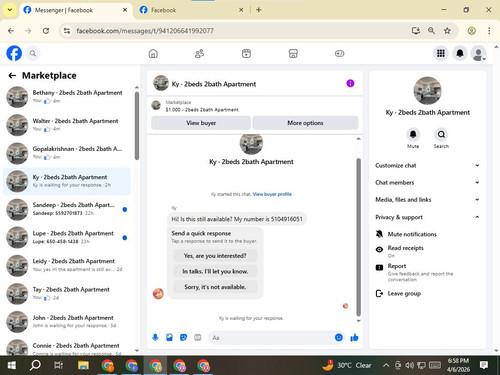Open the Facebook search magnifier icon
The width and height of the screenshot is (500, 375).
(33, 53)
